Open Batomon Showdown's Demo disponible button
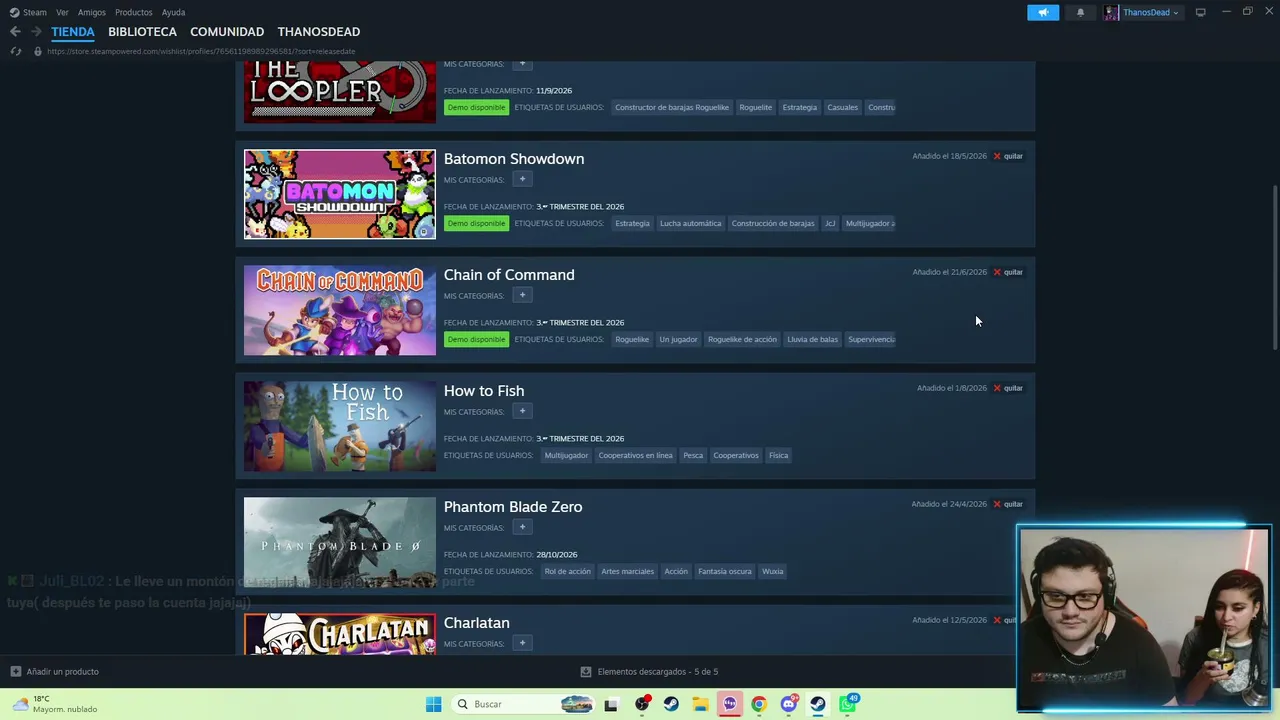Viewport: 1280px width, 720px height. 476,223
